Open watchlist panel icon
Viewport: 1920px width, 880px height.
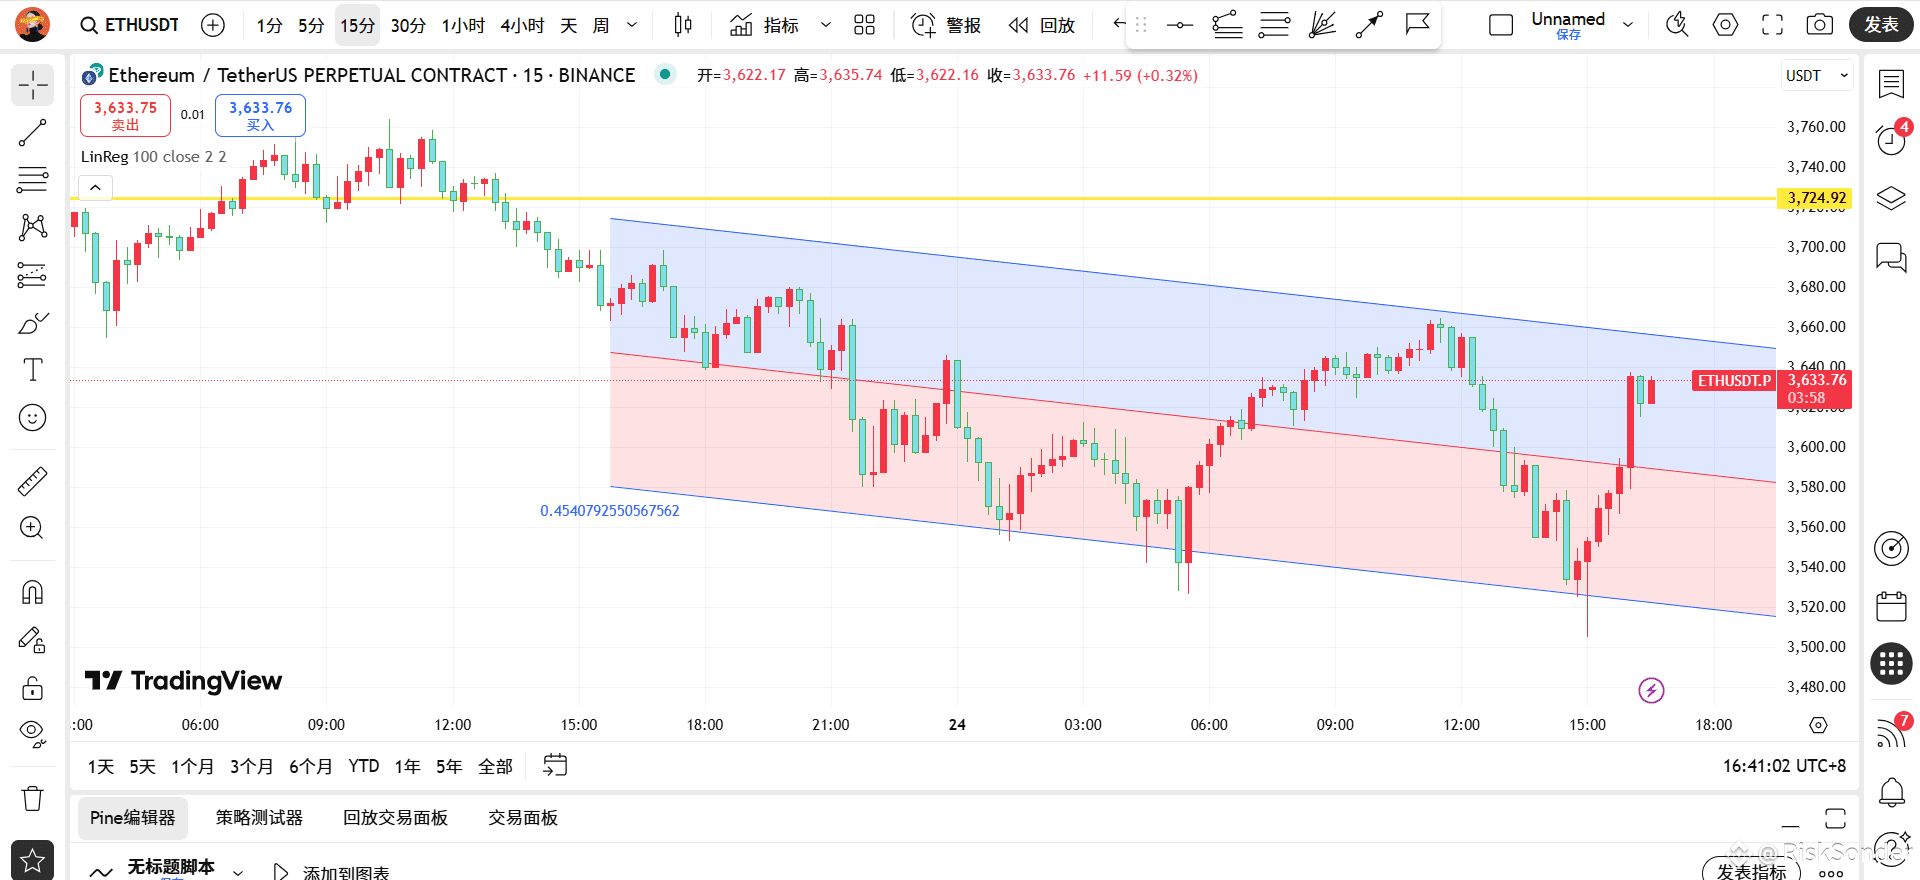click(x=1891, y=84)
